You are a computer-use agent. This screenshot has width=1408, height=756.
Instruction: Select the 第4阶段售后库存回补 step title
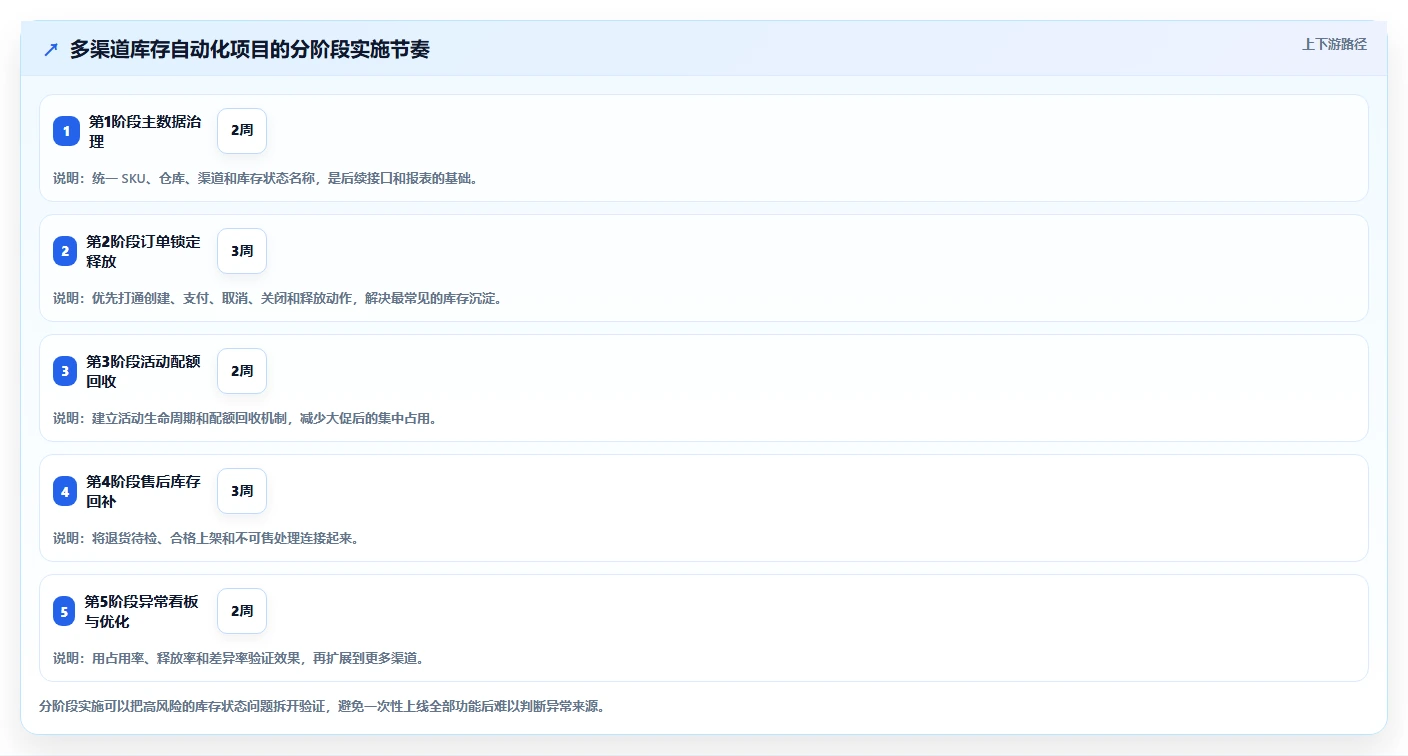click(144, 491)
